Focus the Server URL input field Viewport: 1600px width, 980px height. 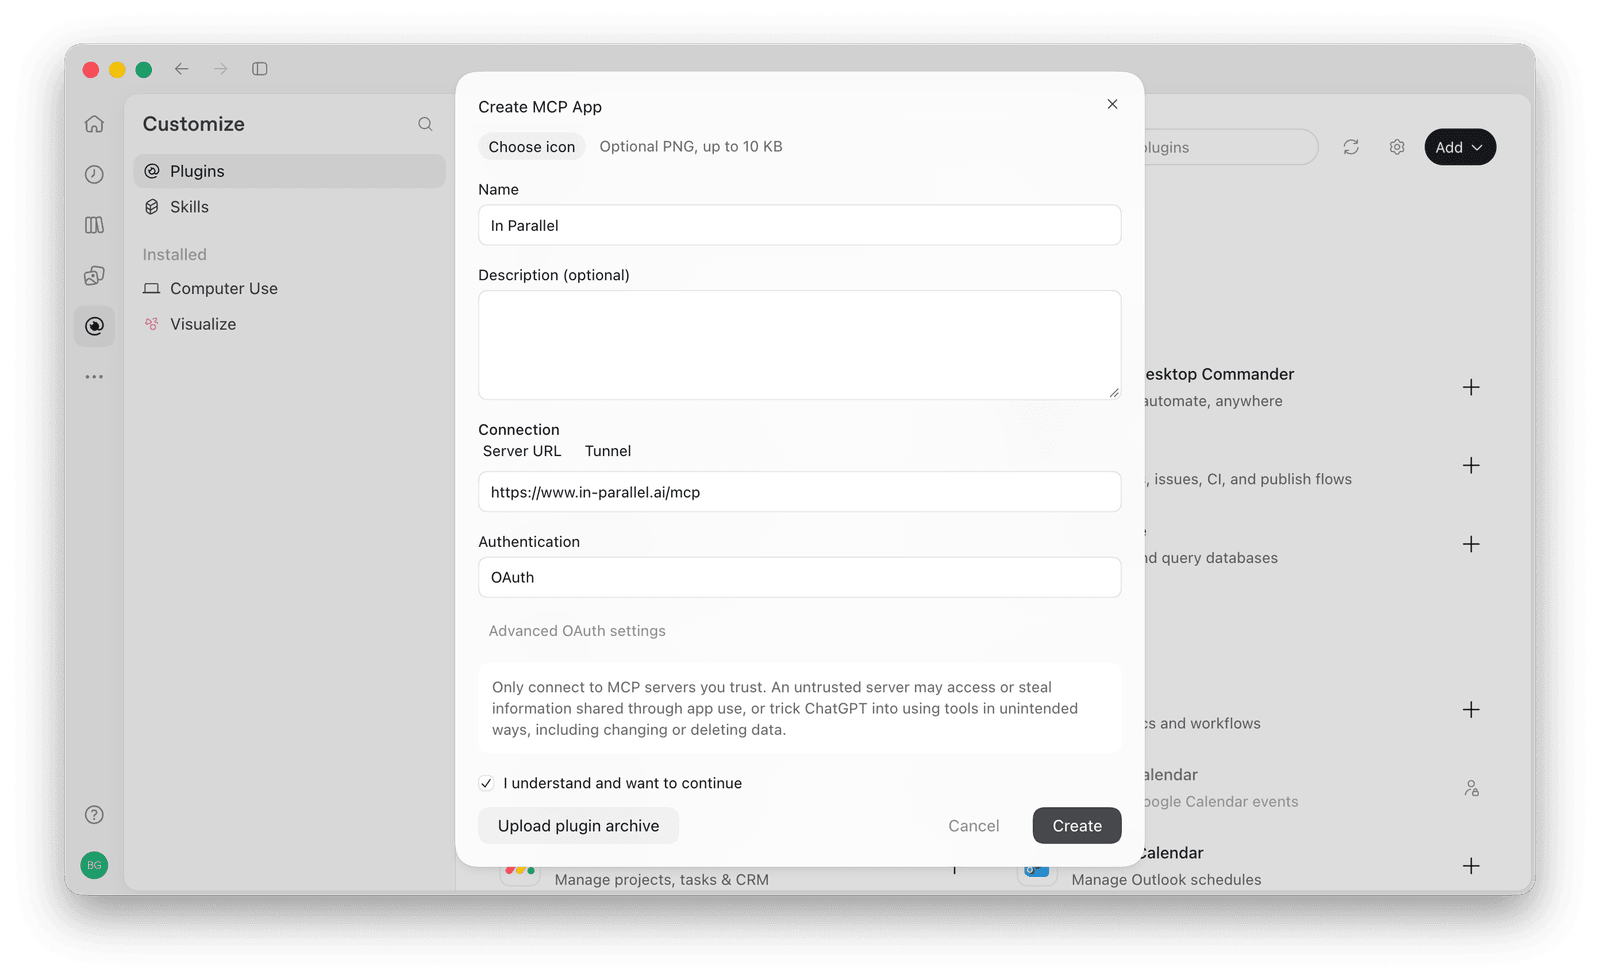(799, 492)
